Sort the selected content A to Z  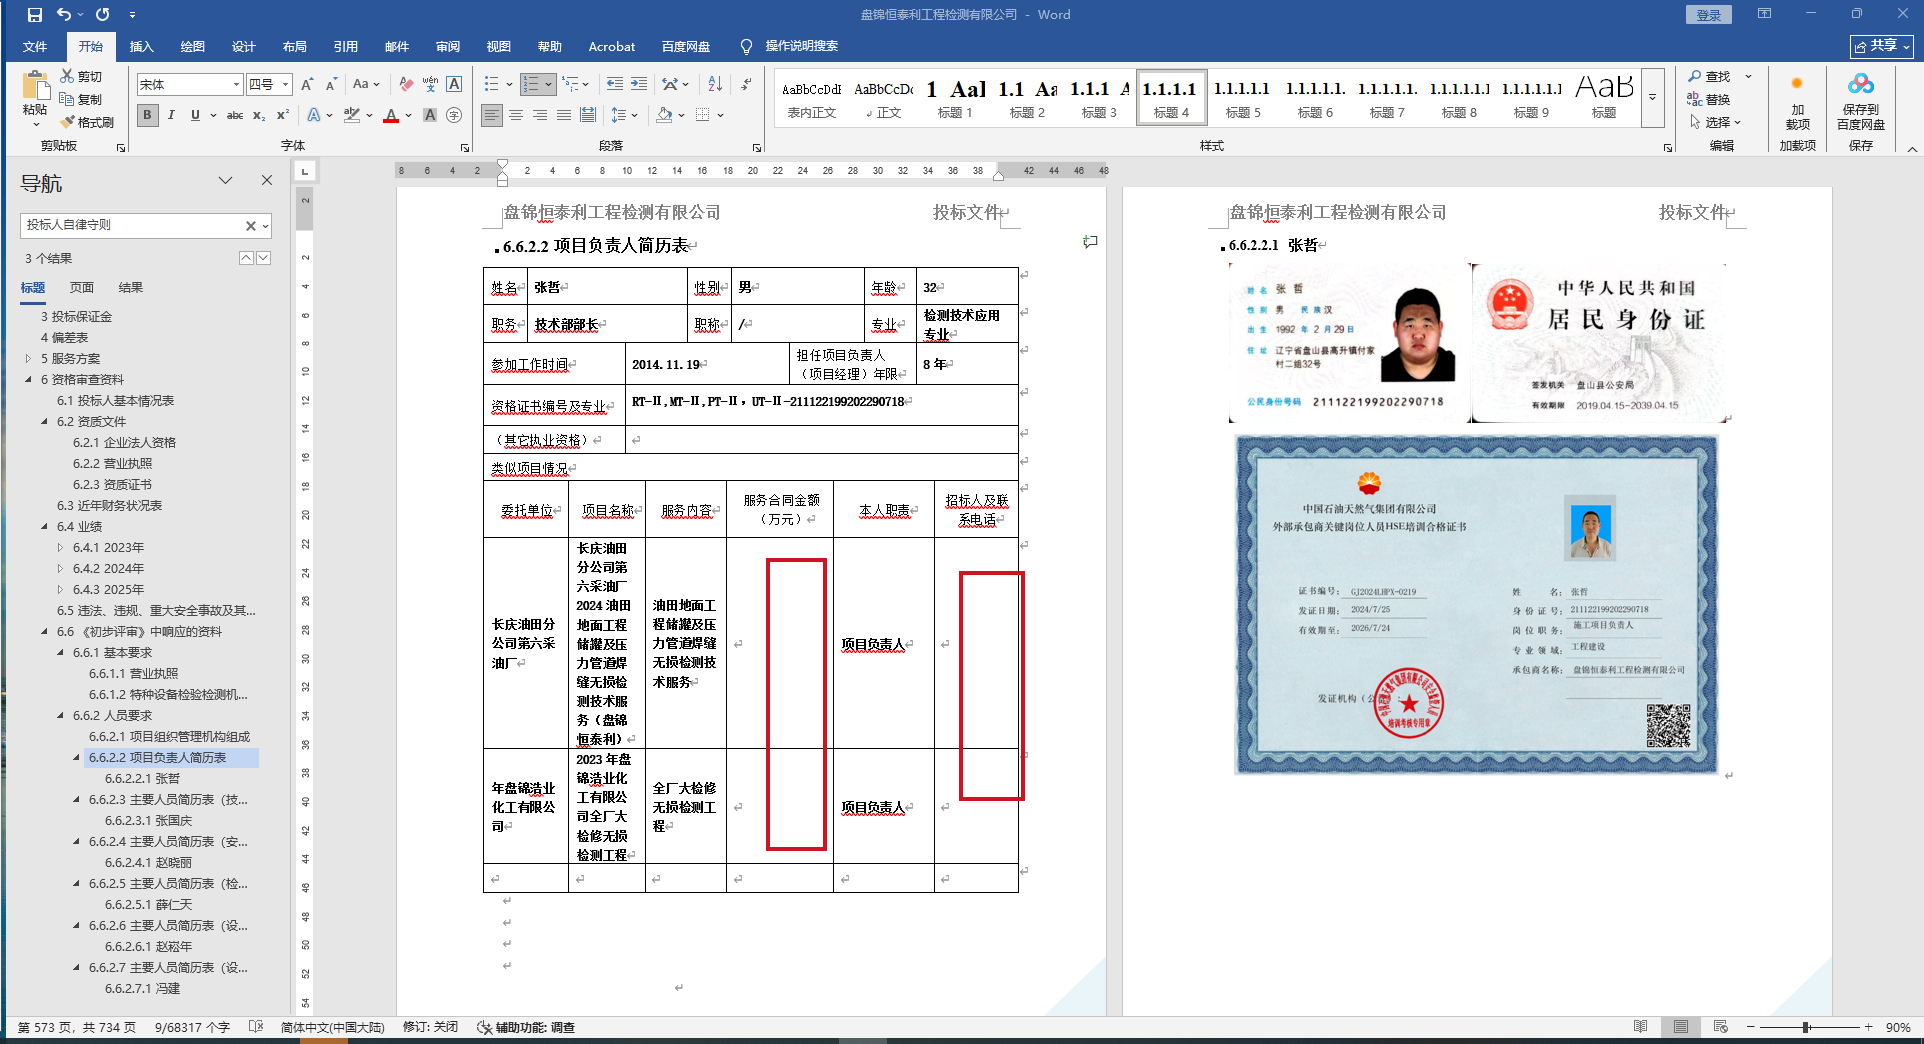click(715, 85)
